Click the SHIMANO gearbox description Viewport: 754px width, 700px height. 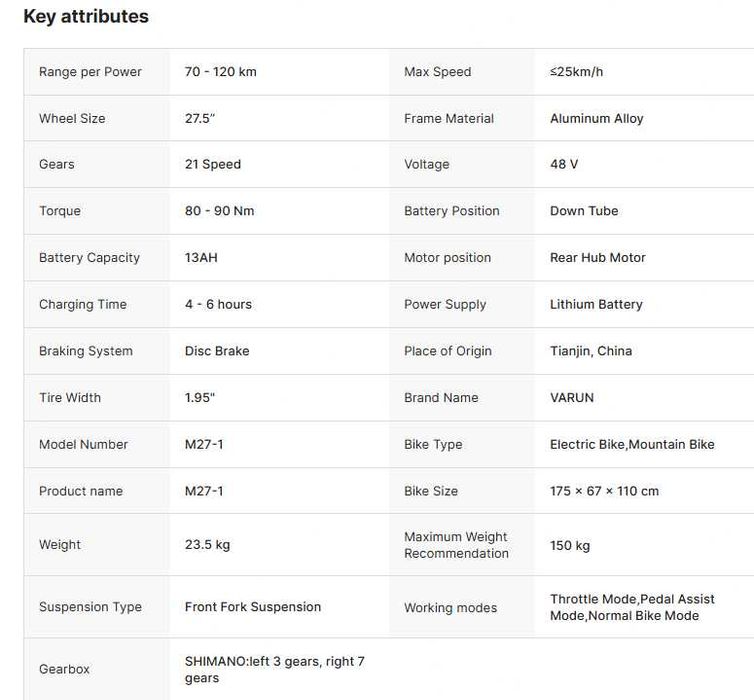tap(275, 669)
